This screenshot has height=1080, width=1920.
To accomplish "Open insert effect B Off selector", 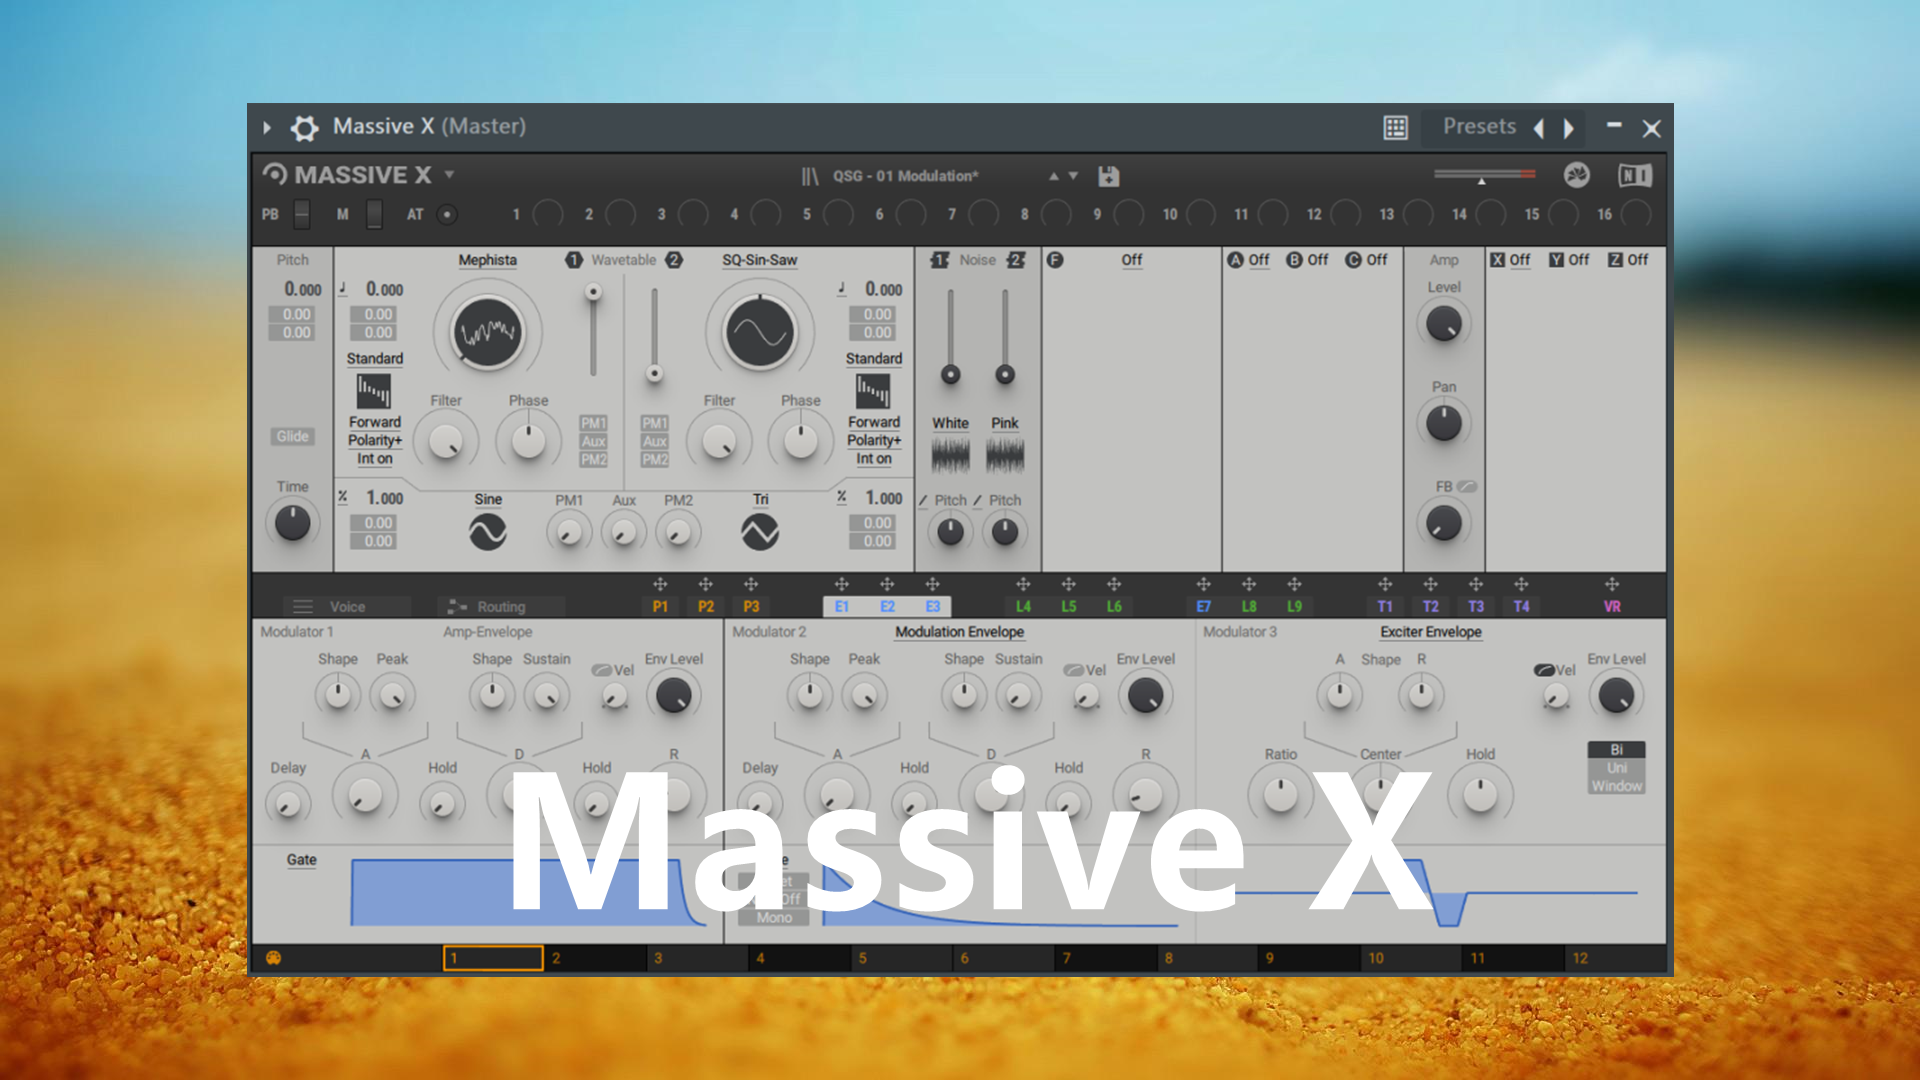I will point(1318,260).
